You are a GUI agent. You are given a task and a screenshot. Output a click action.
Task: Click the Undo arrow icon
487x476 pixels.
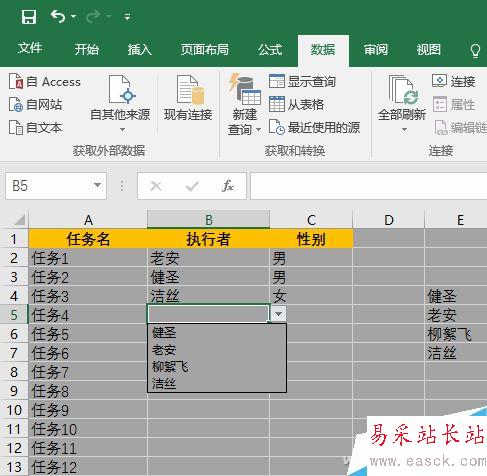tap(58, 16)
